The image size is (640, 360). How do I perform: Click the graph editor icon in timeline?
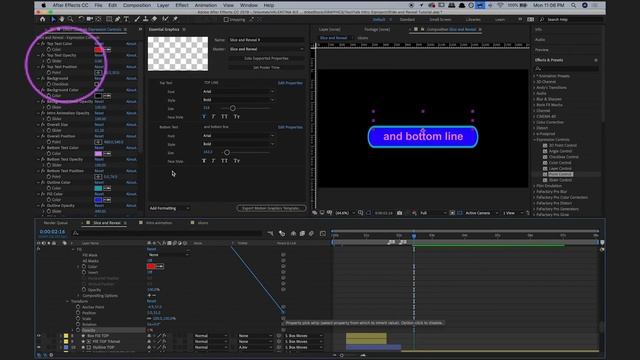323,233
